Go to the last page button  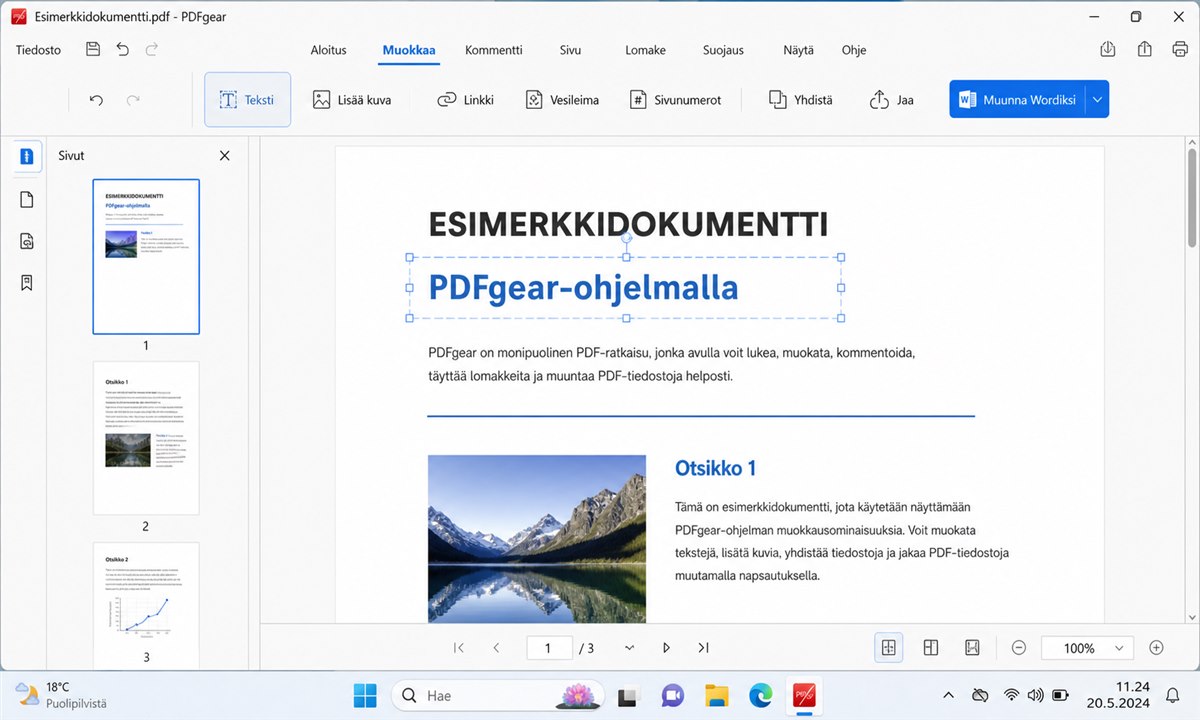(x=703, y=648)
